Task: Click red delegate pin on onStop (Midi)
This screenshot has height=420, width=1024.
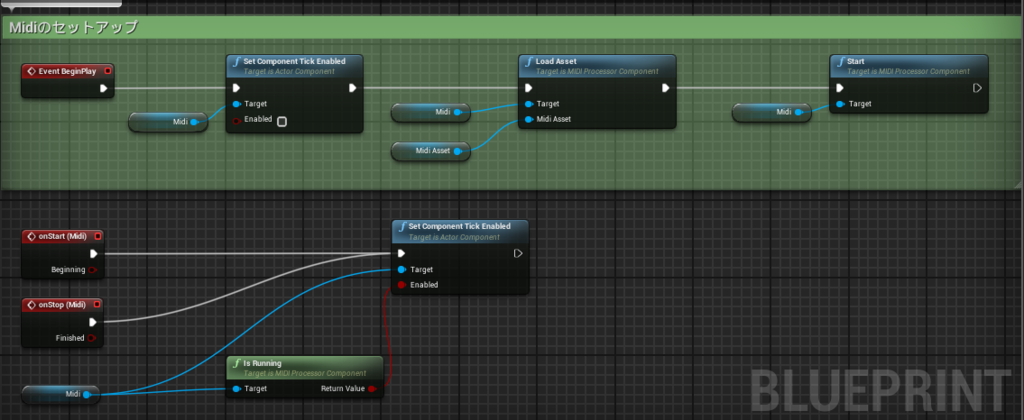Action: point(97,304)
